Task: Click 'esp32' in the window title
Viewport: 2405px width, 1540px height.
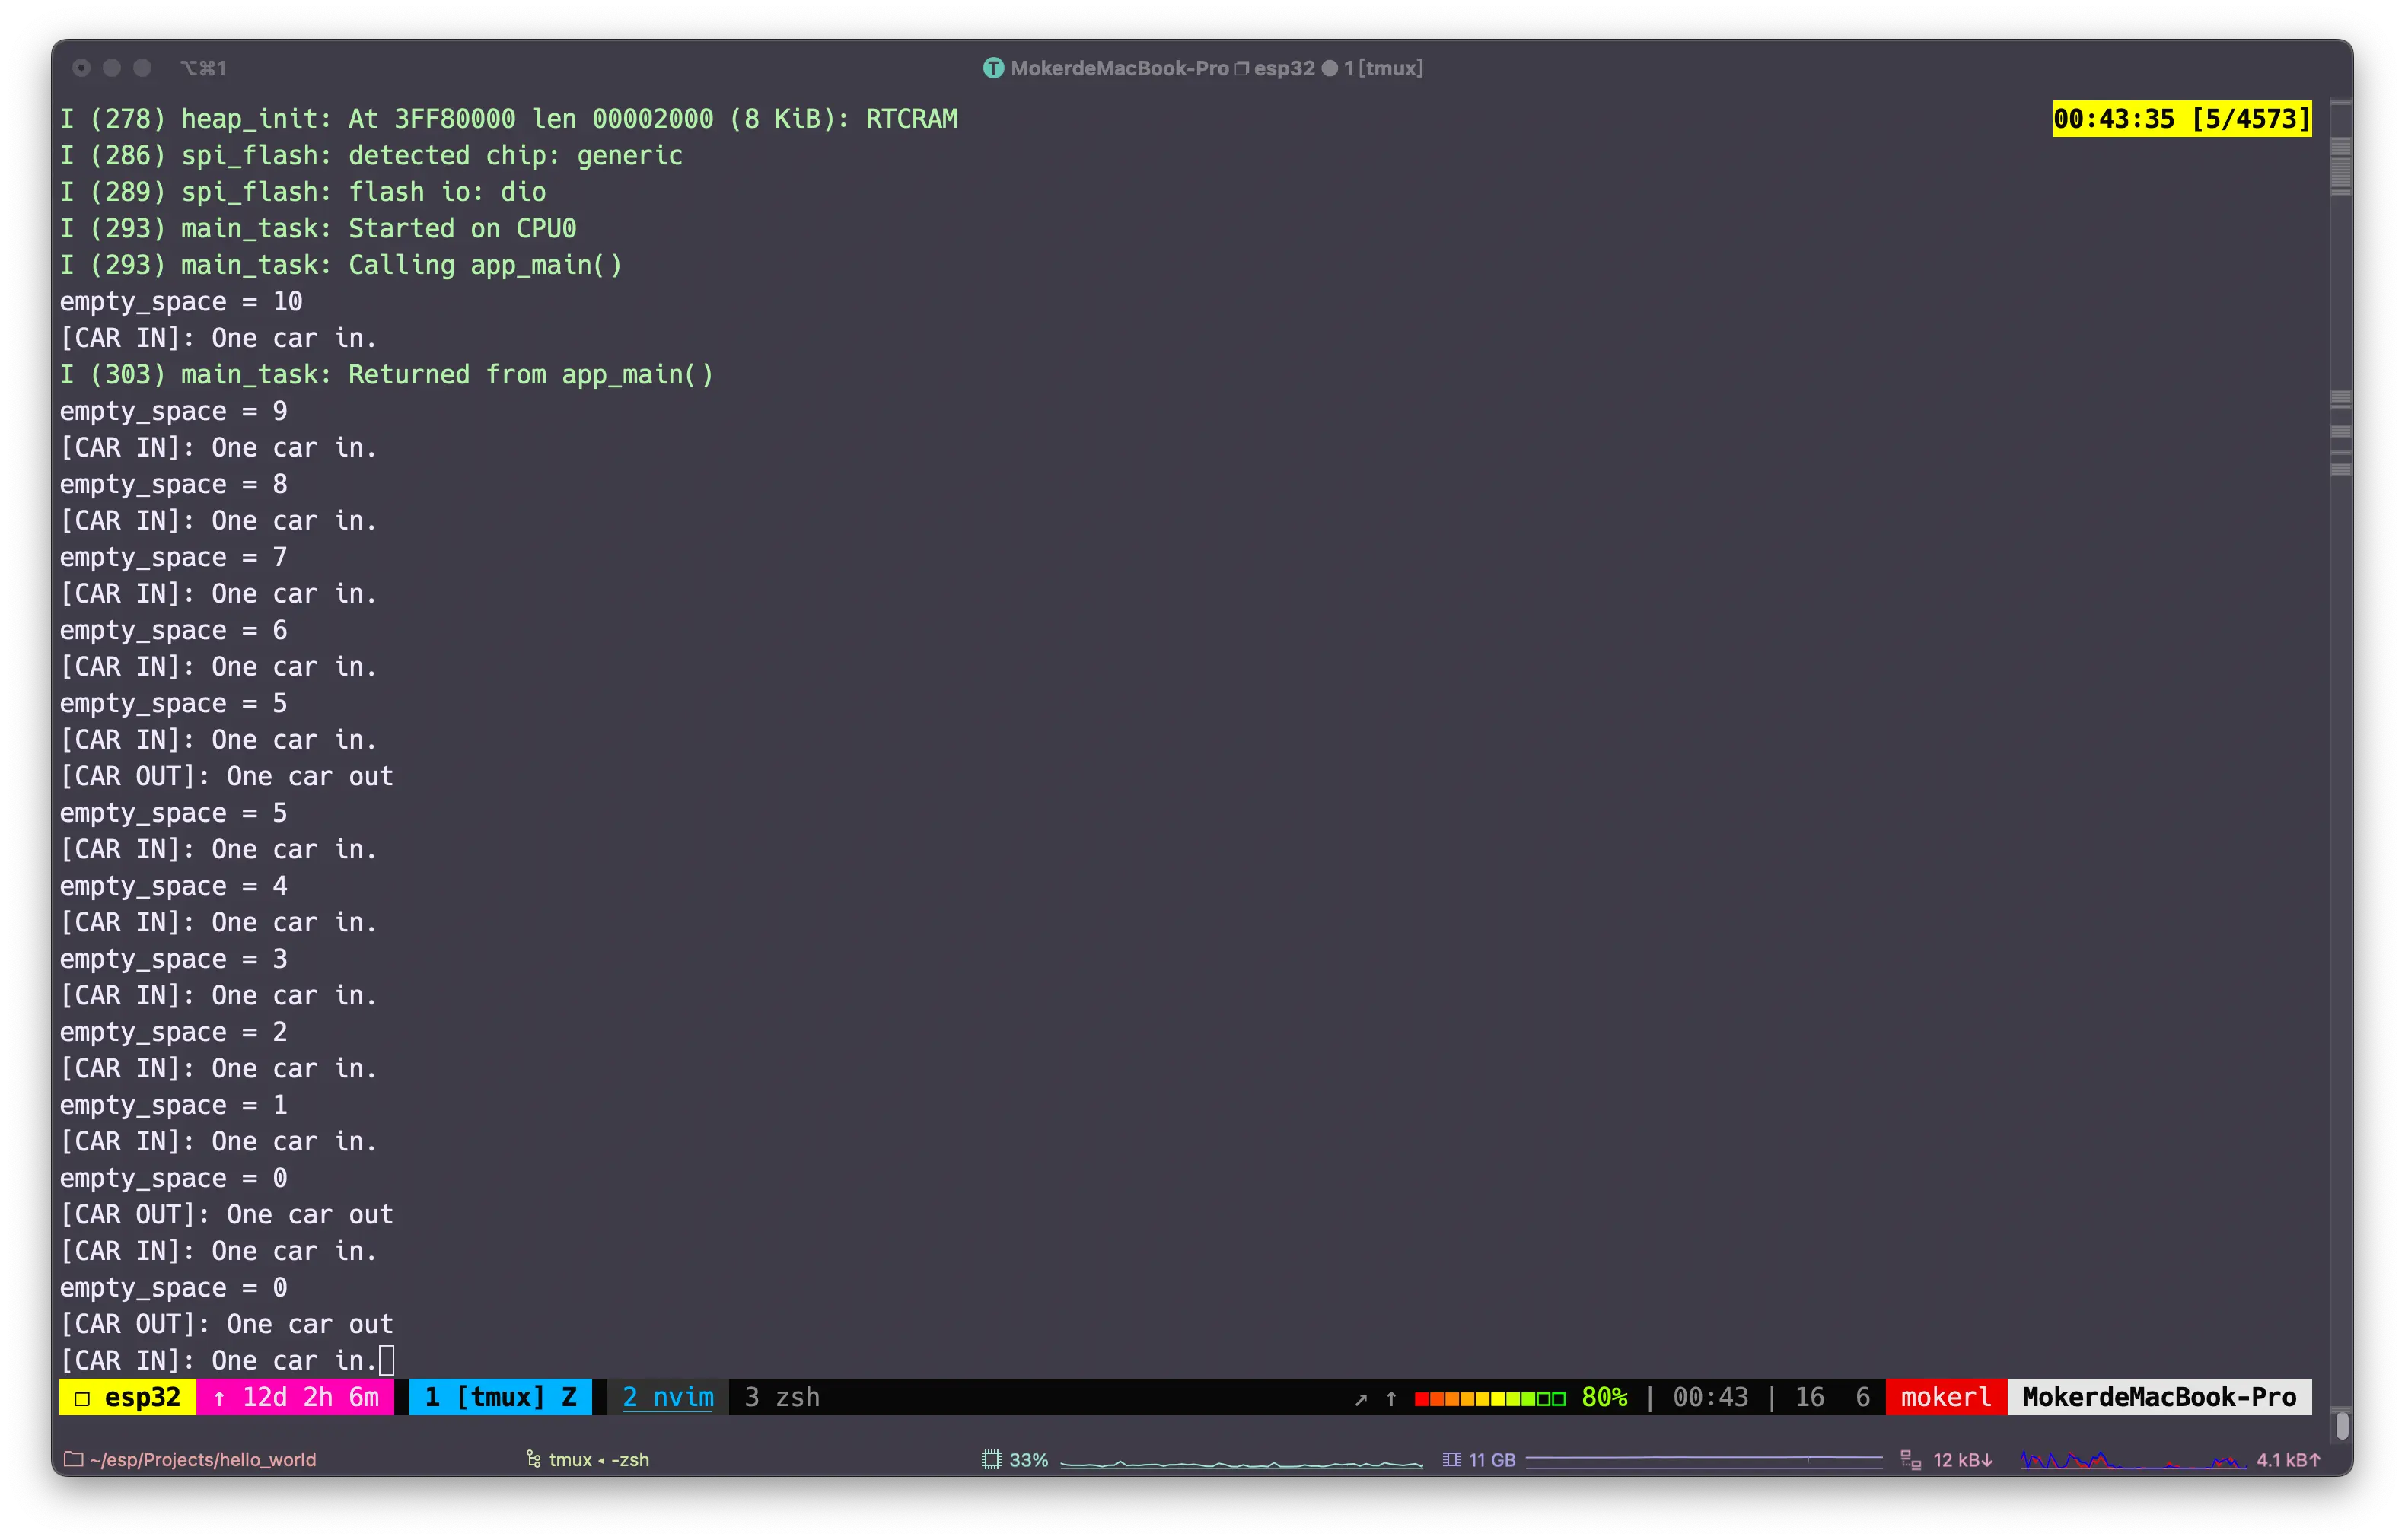Action: 1284,68
